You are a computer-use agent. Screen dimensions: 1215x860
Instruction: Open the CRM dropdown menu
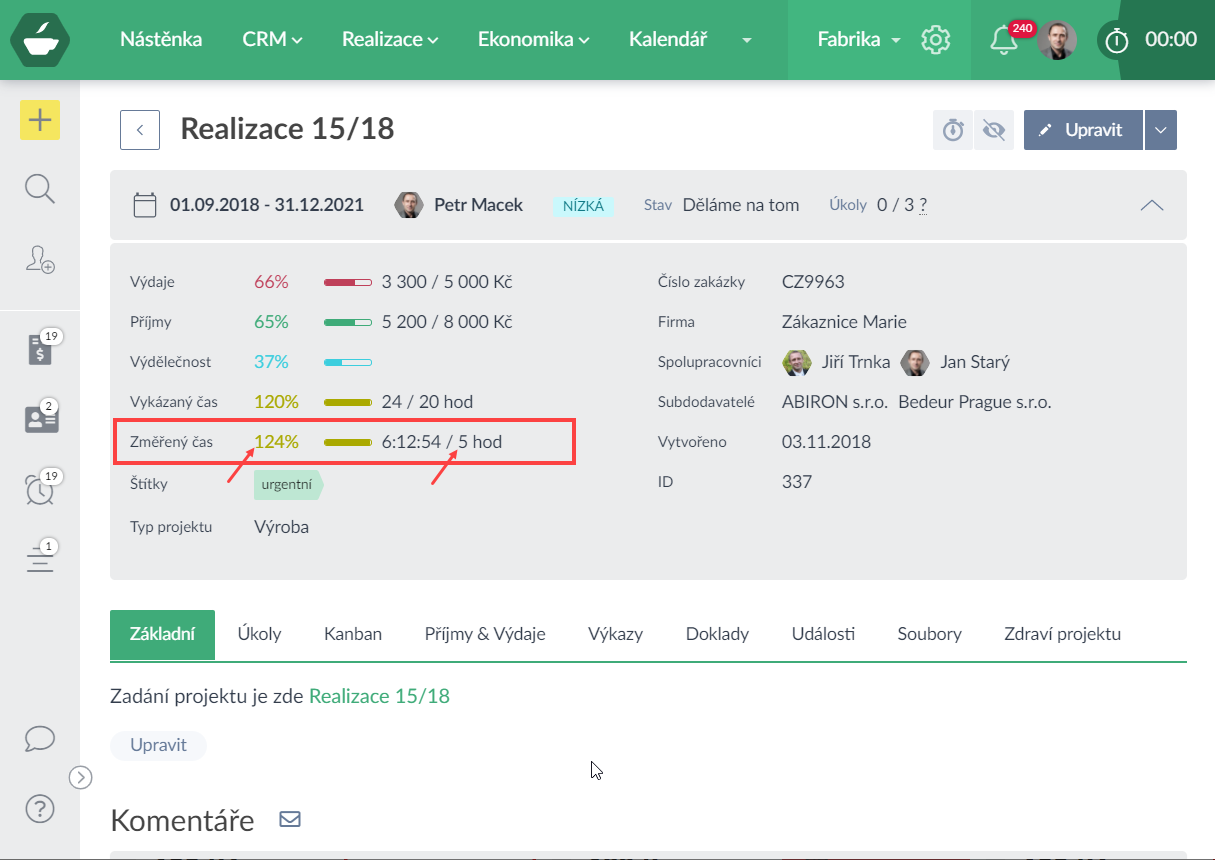point(272,40)
